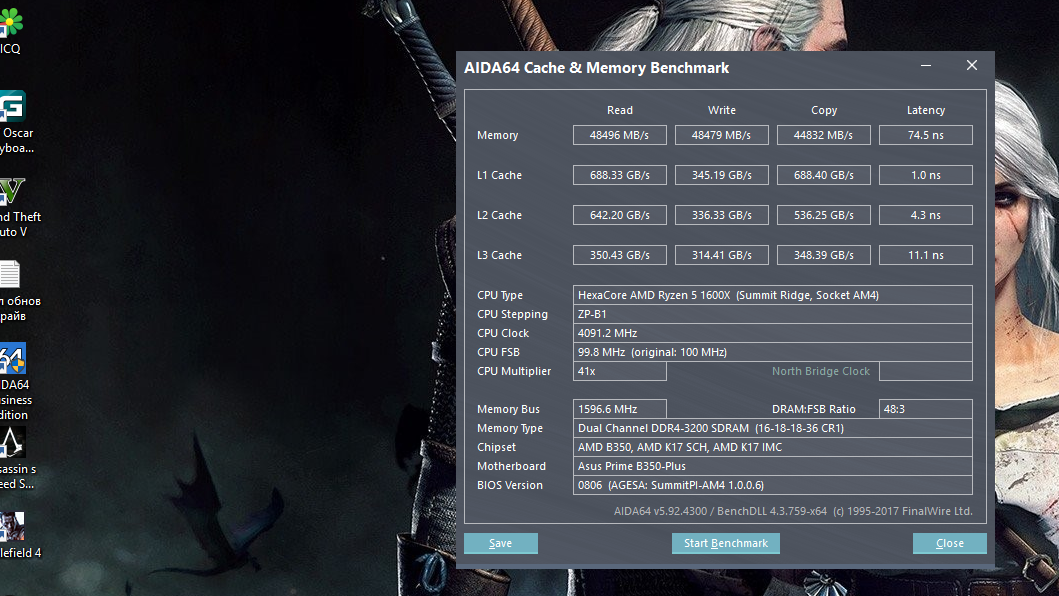
Task: Select the Memory Copy value 44832 MB/s
Action: click(823, 135)
